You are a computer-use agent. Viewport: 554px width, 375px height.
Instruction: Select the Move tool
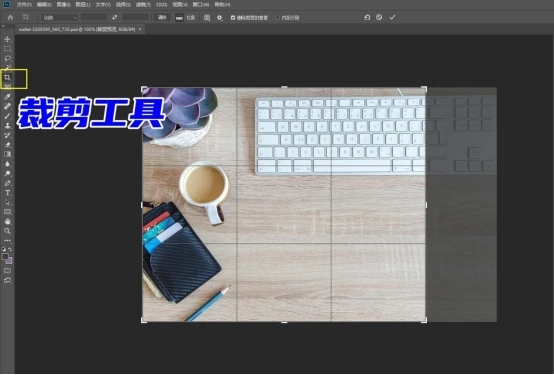coord(7,39)
